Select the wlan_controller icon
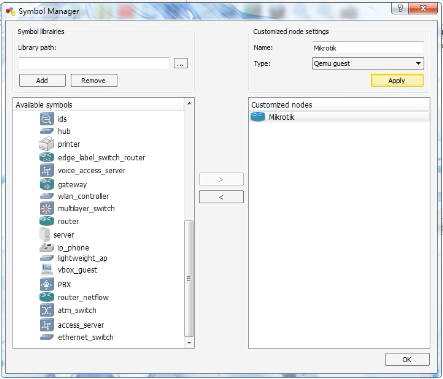Image resolution: width=443 pixels, height=379 pixels. pyautogui.click(x=47, y=196)
